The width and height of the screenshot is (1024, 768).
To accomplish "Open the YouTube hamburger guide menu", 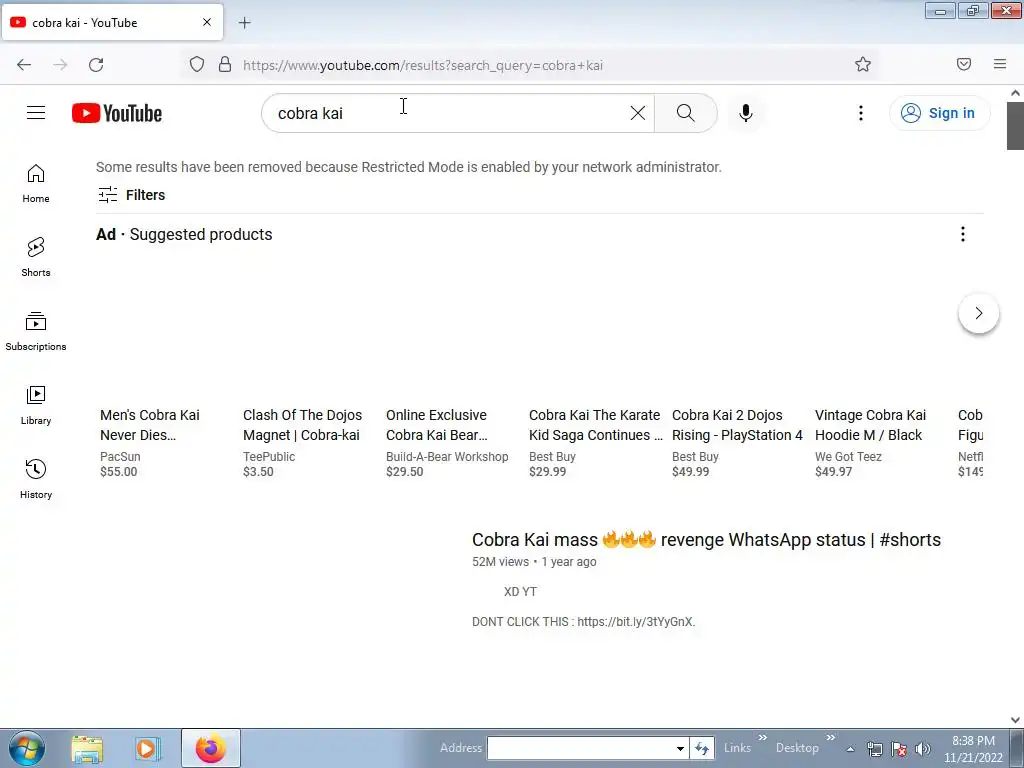I will click(36, 113).
